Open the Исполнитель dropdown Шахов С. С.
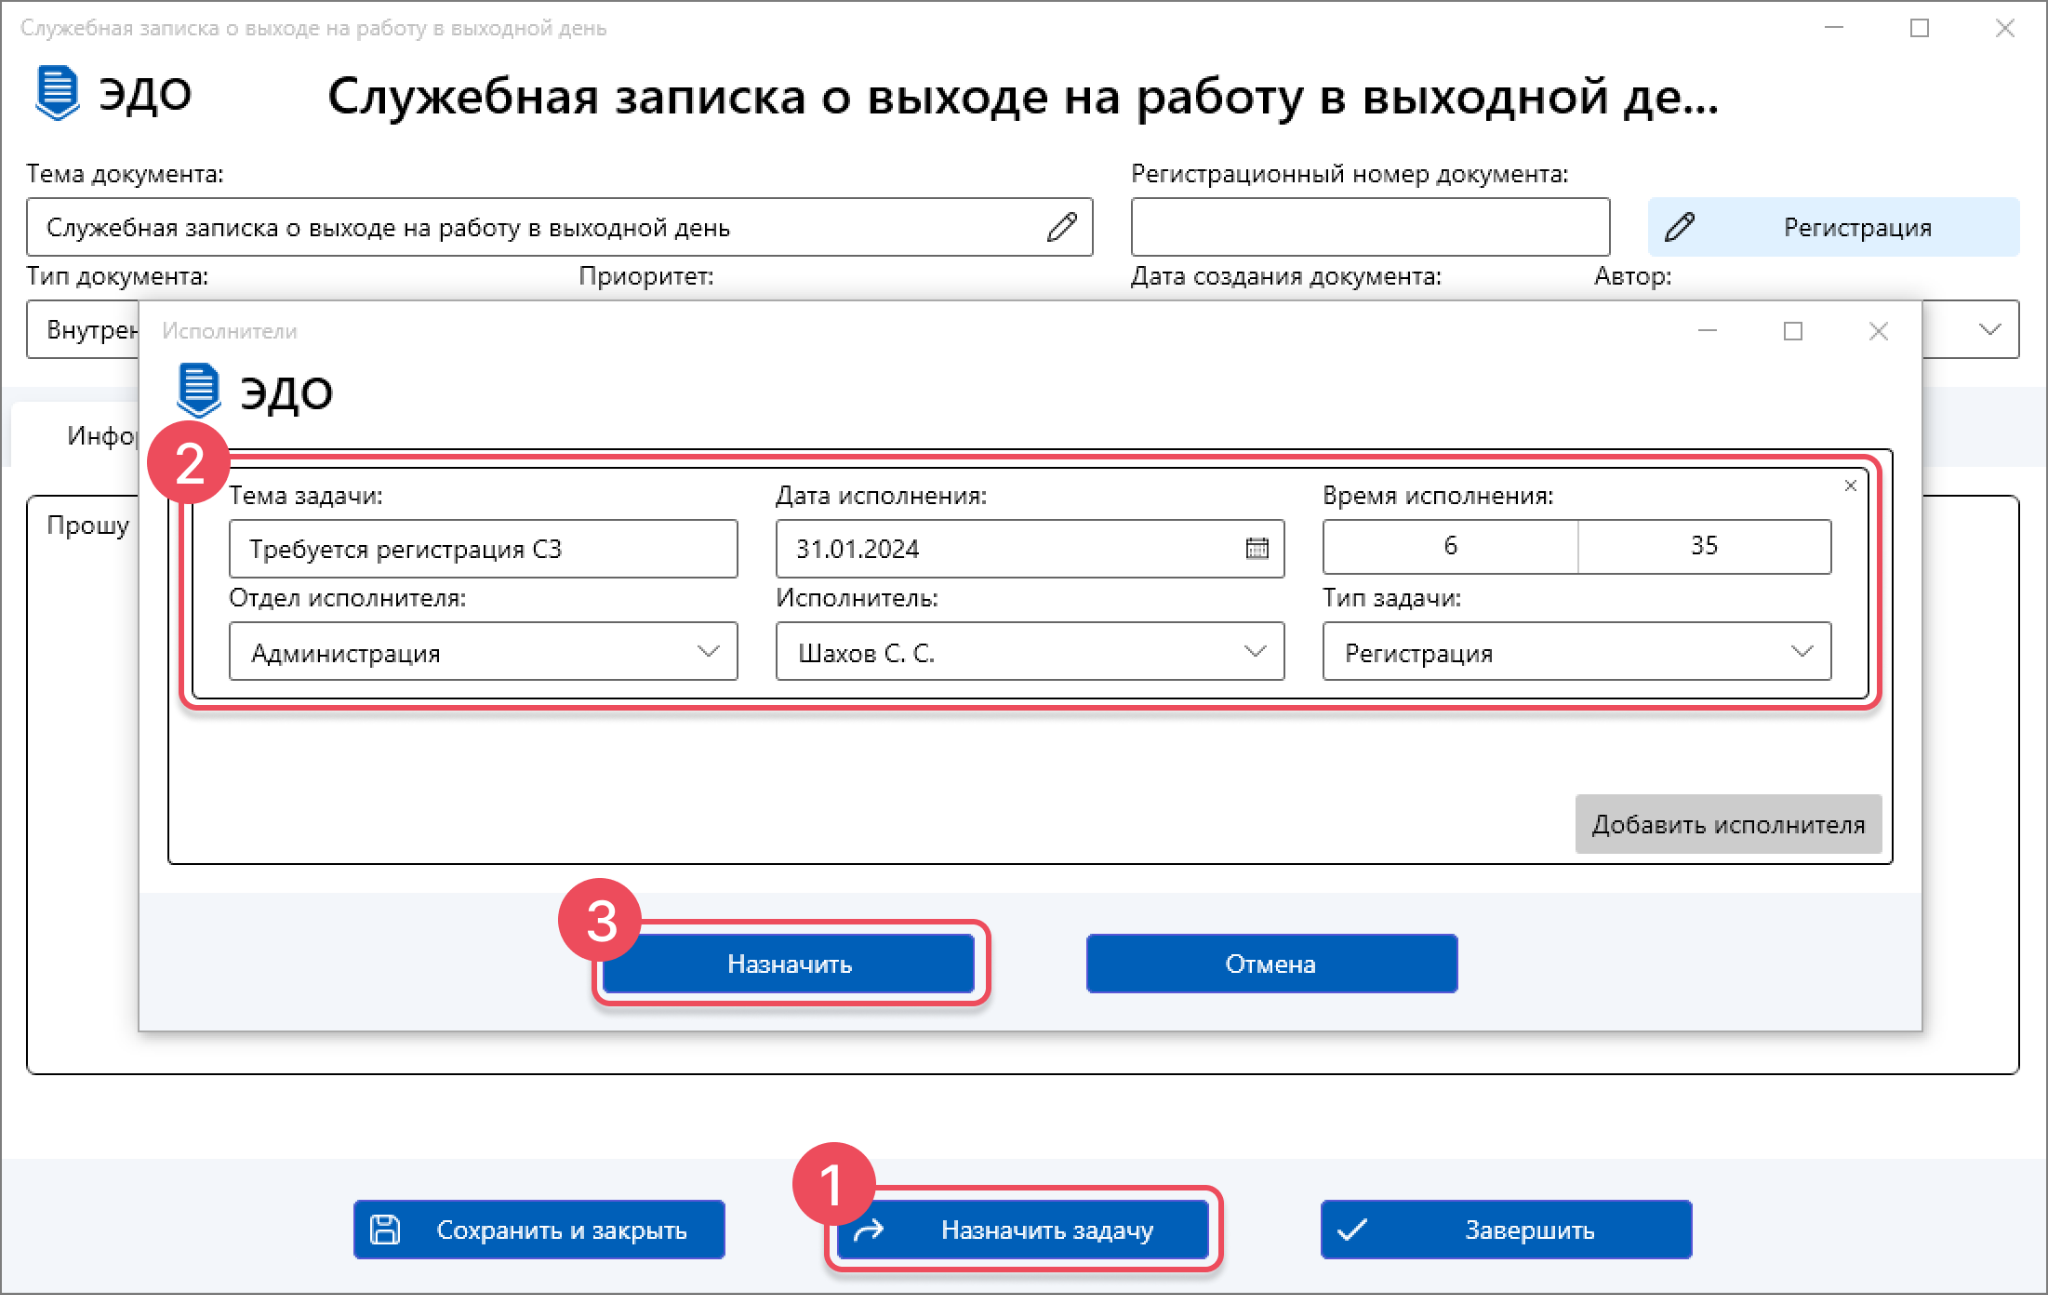Screen dimensions: 2048x1295 (1030, 651)
